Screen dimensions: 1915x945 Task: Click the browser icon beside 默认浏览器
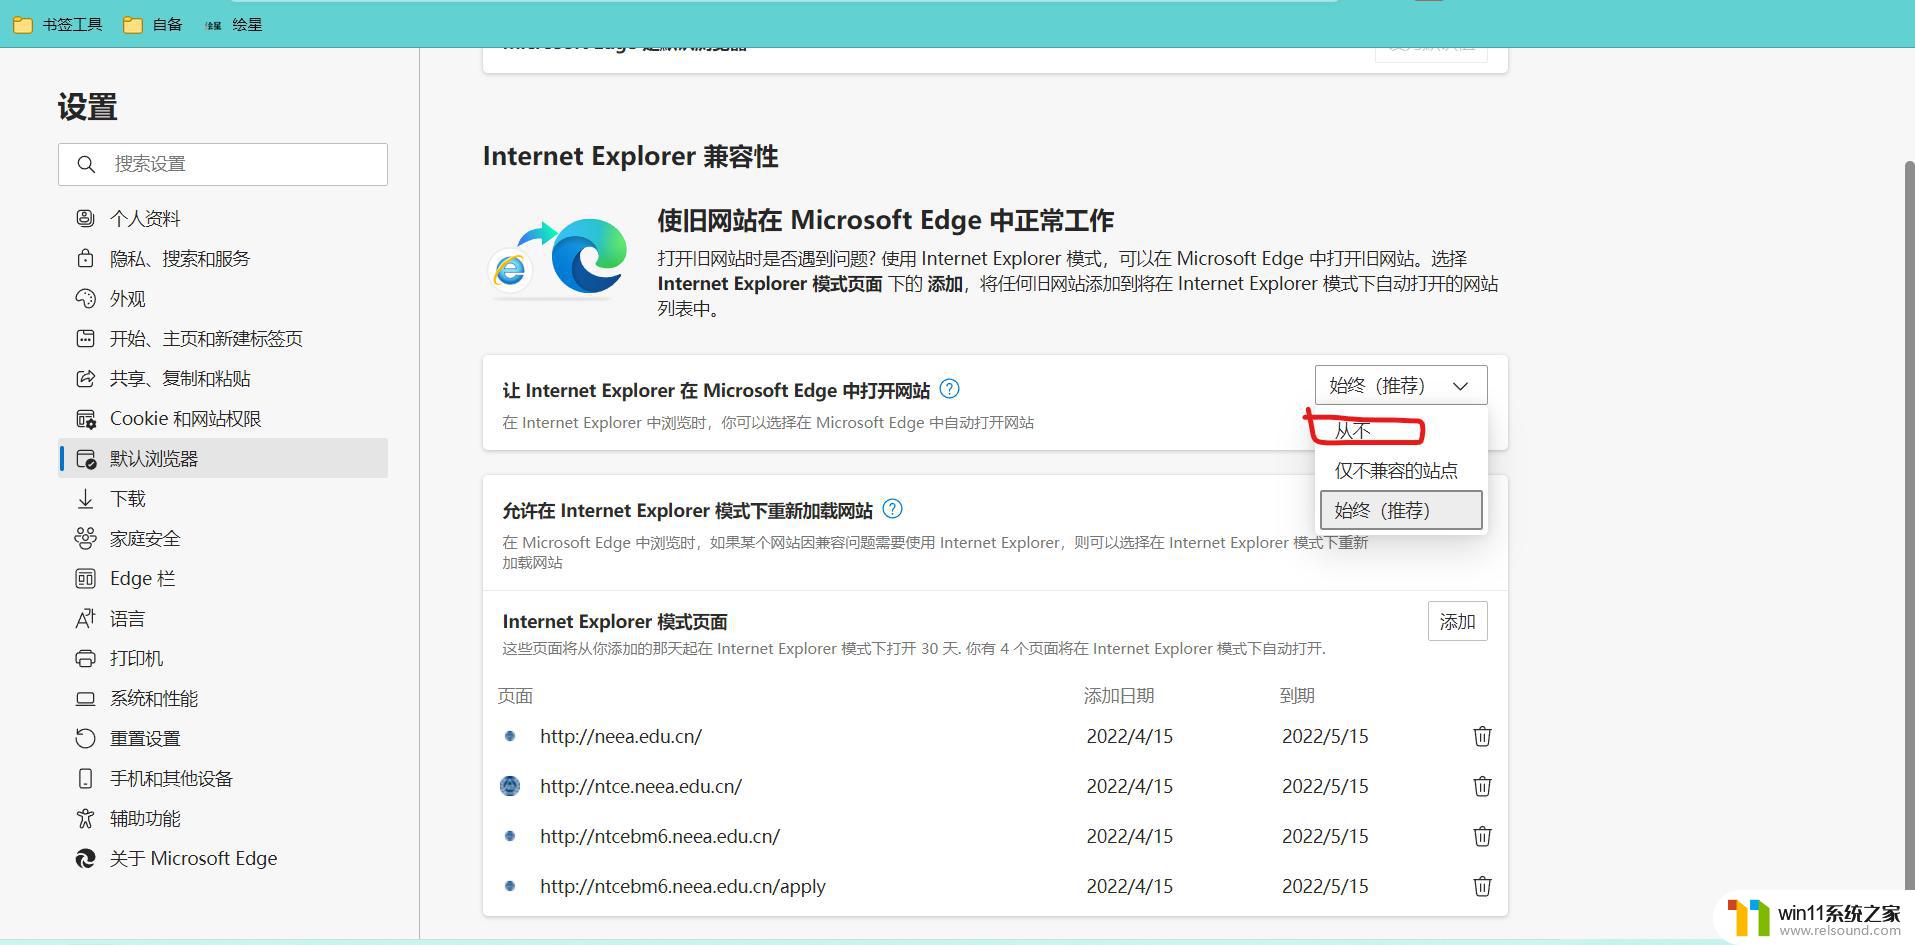pyautogui.click(x=86, y=459)
